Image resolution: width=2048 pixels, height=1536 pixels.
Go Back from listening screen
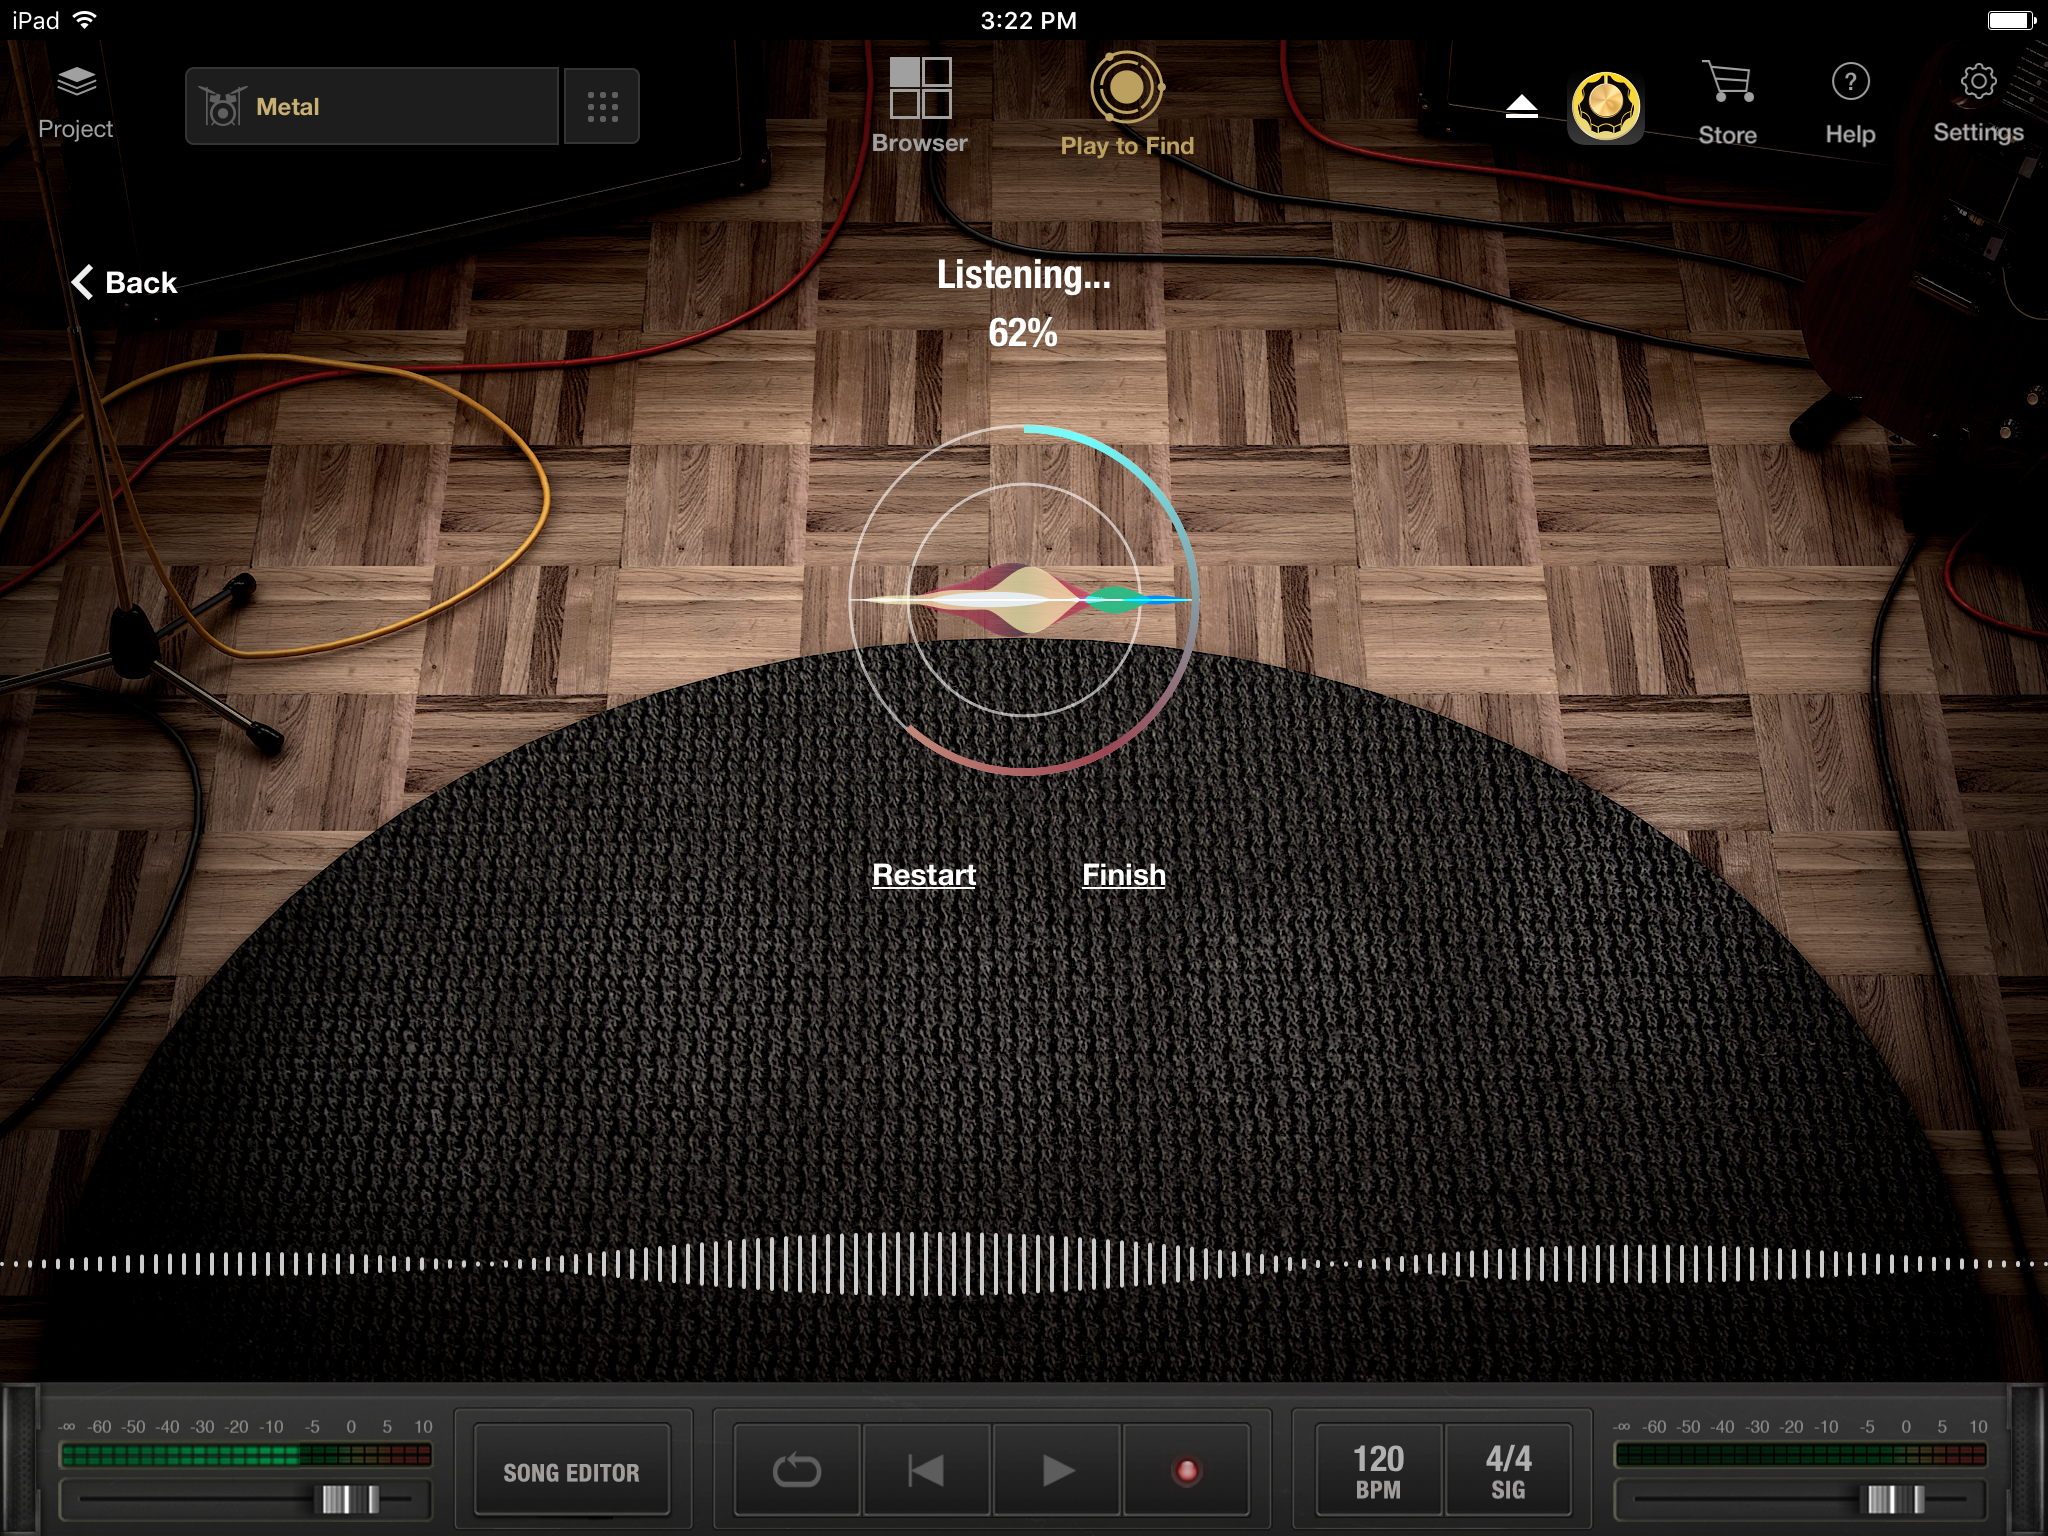point(124,283)
